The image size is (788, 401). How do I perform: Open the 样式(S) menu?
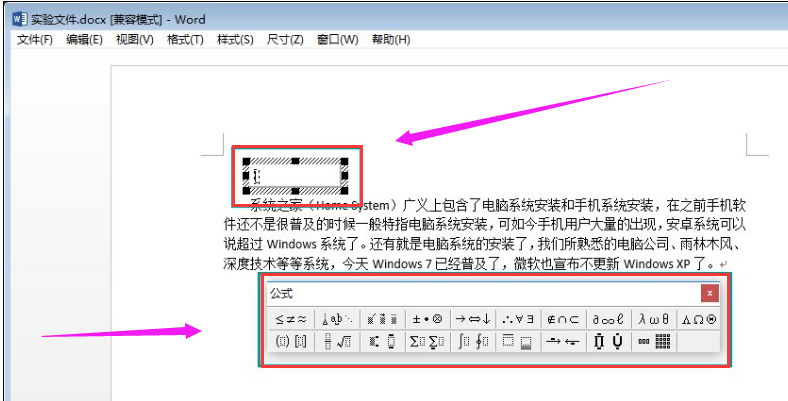click(235, 40)
